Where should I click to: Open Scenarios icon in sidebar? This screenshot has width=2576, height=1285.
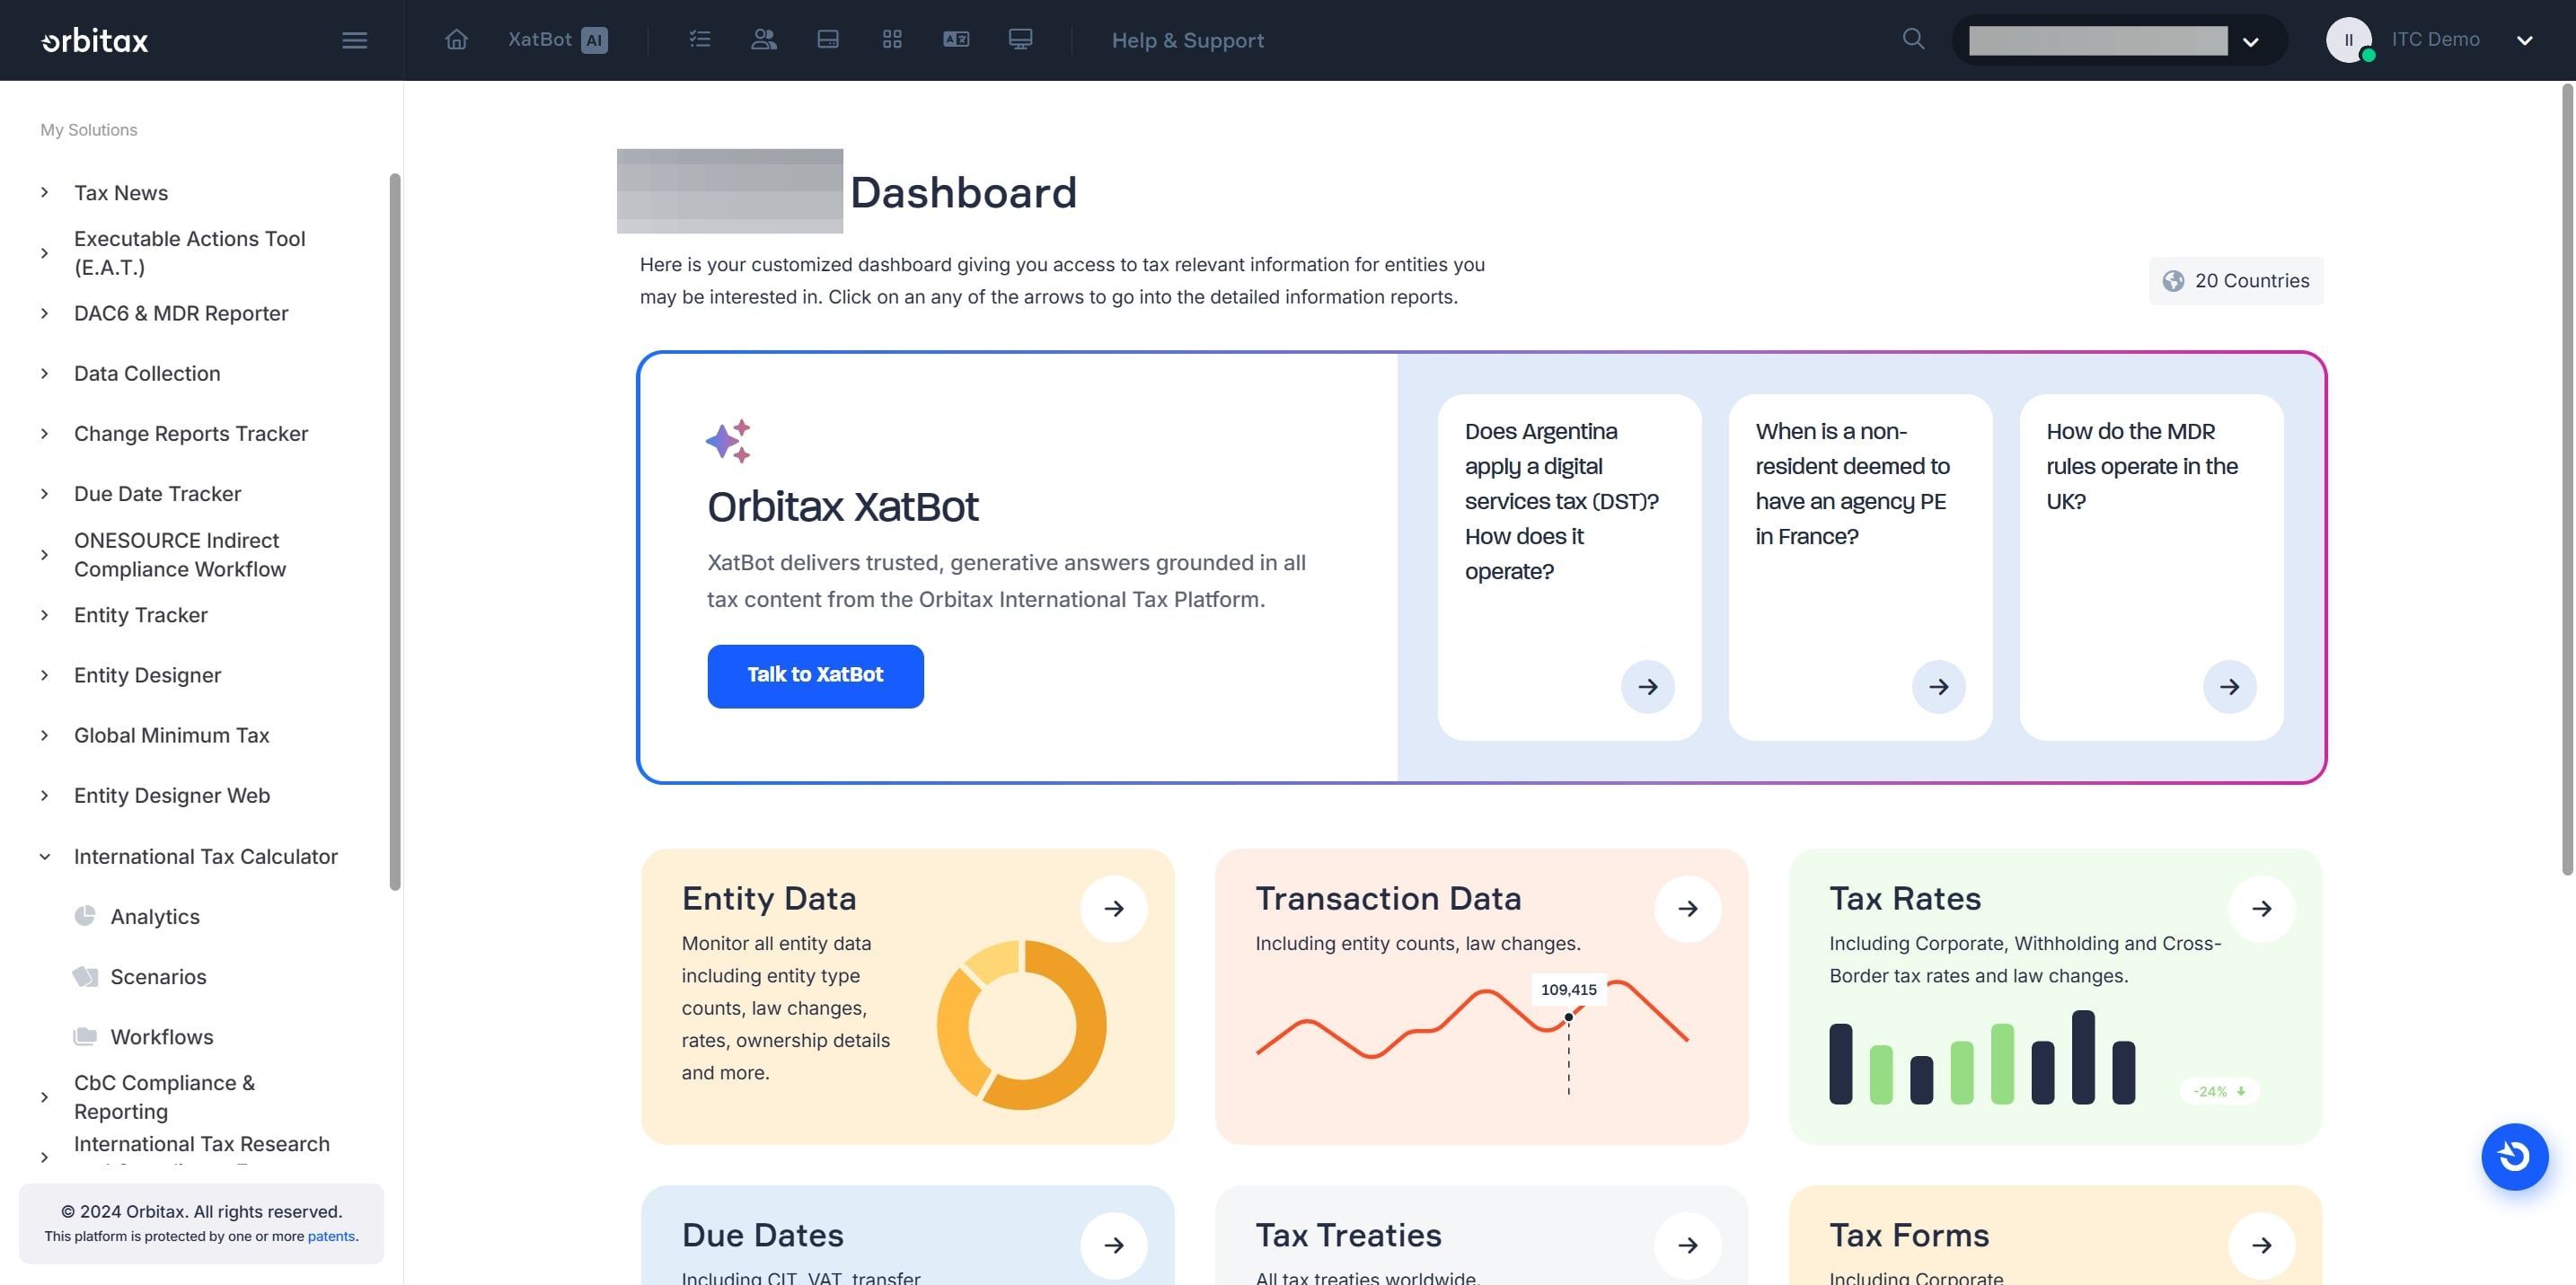point(85,976)
